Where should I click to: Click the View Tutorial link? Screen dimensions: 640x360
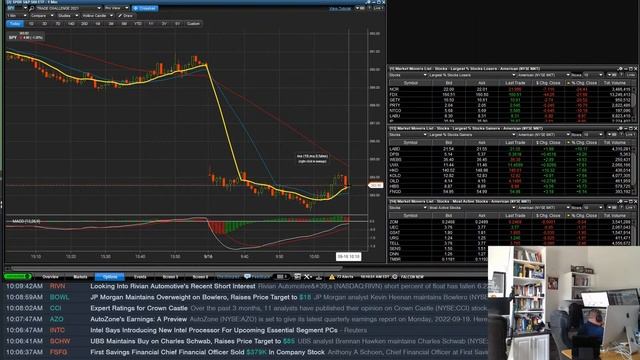coord(340,8)
